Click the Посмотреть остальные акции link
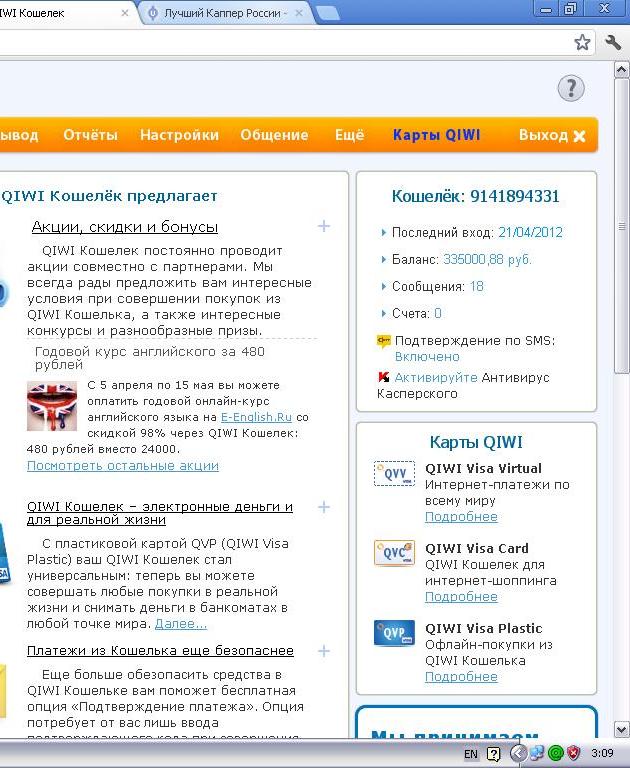Viewport: 630px width, 768px height. pos(123,465)
